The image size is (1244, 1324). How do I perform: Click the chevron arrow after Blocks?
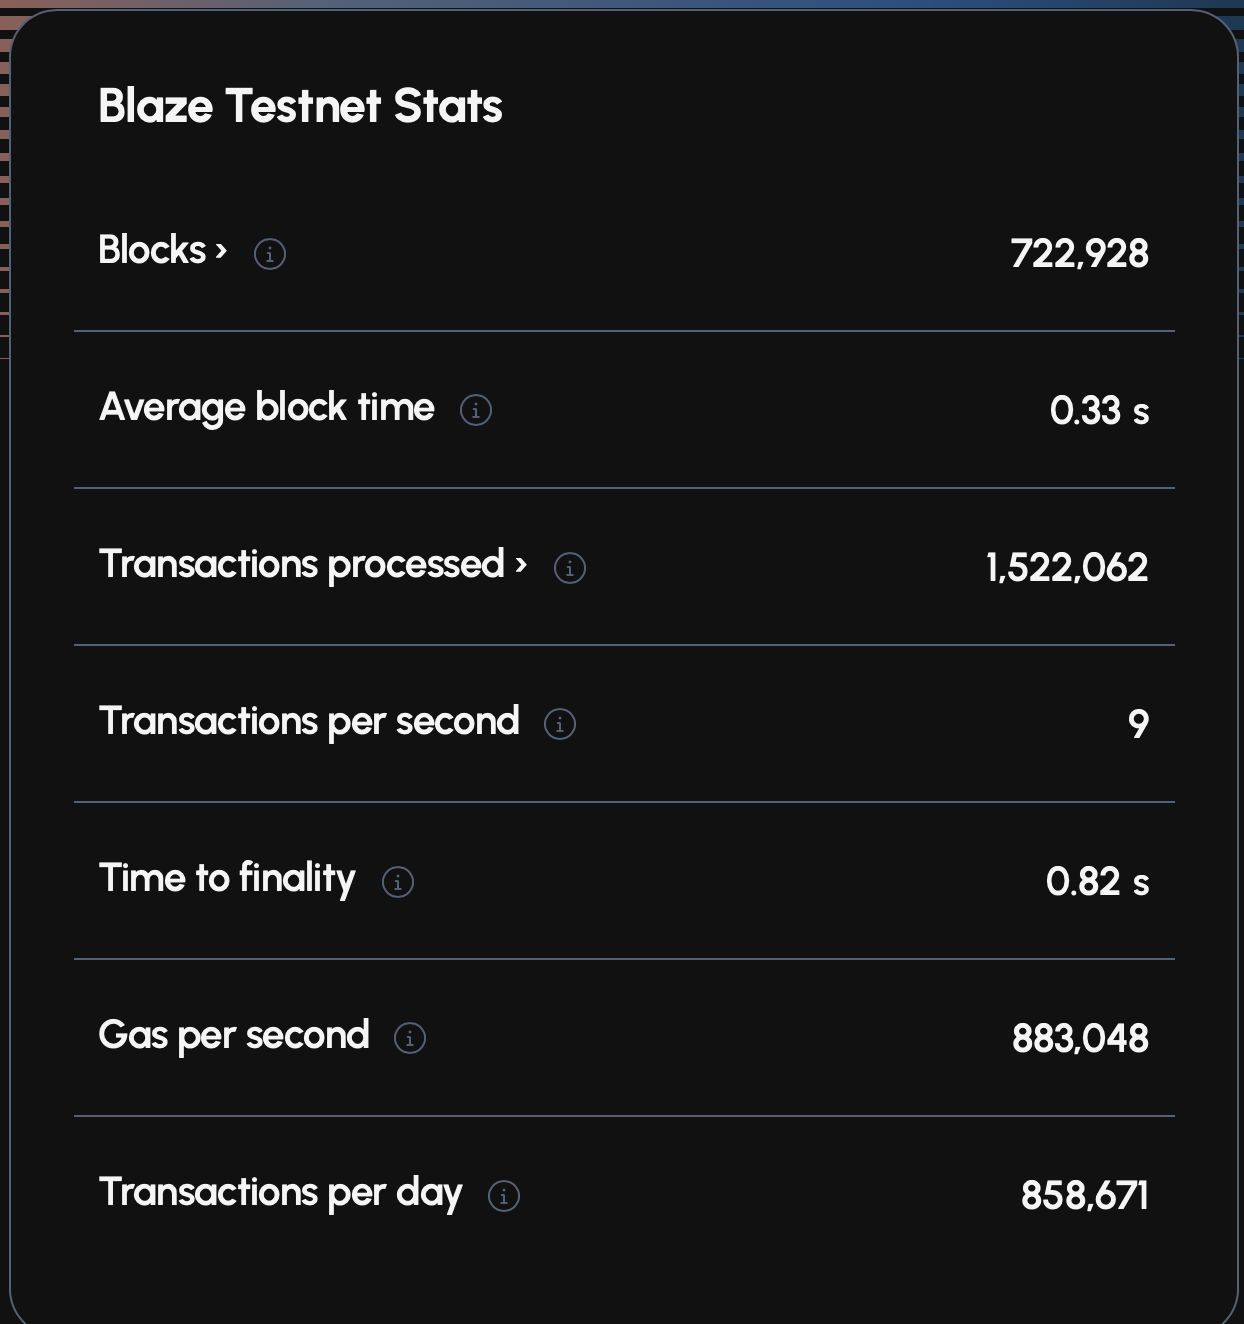[221, 251]
